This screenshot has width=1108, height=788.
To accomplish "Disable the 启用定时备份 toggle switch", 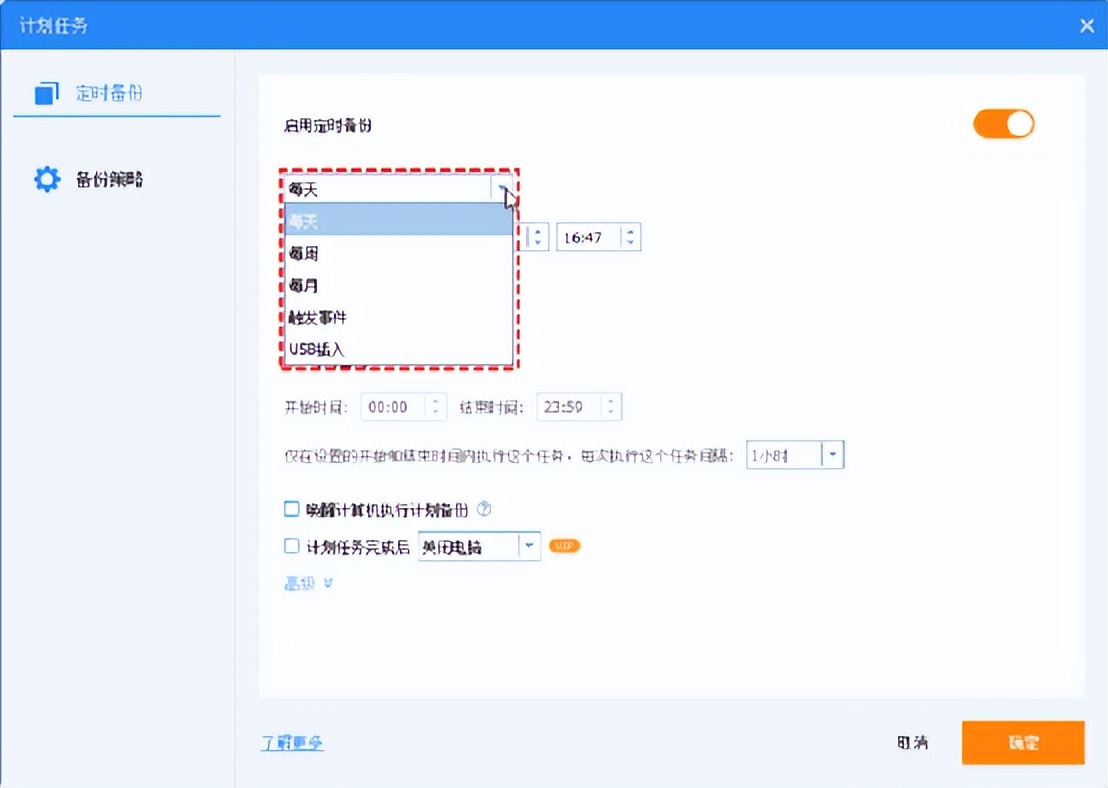I will coord(1003,123).
